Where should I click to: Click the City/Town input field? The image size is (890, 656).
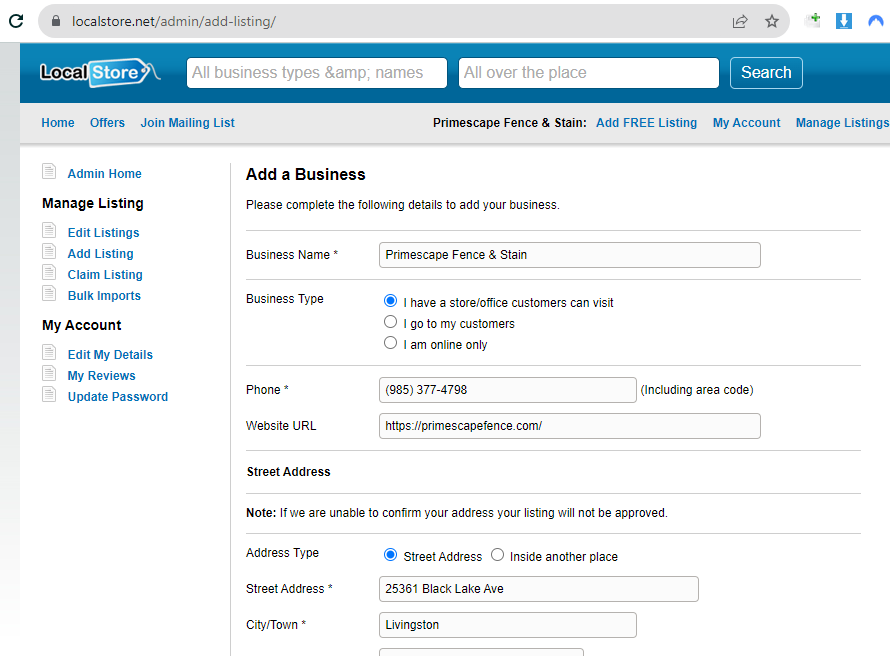click(507, 625)
